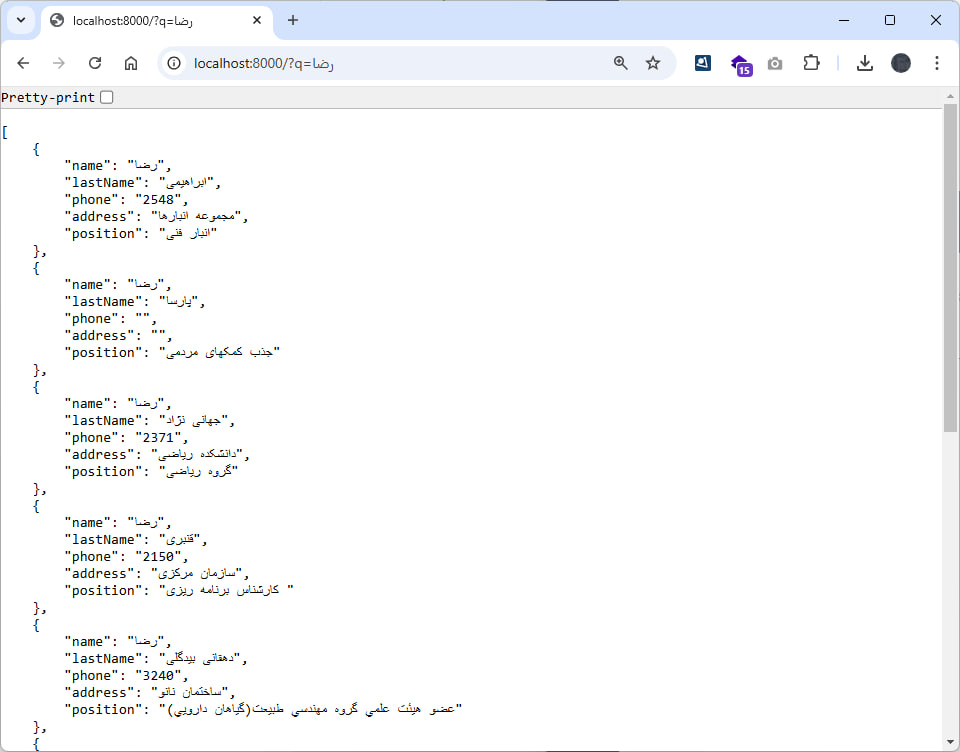Click the phone value "2548"

(x=158, y=200)
